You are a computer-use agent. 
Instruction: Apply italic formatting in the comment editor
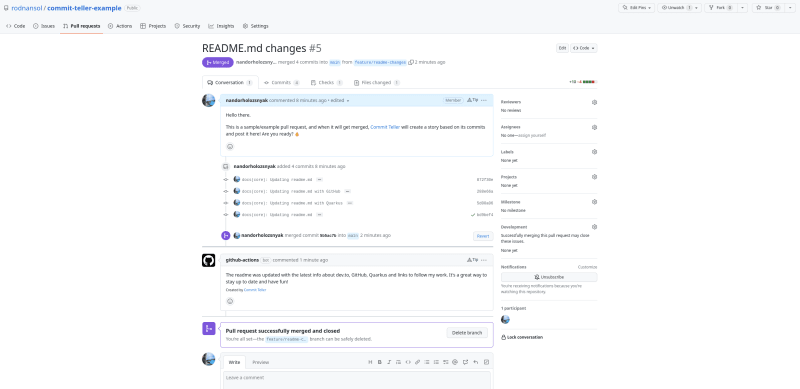(x=389, y=362)
